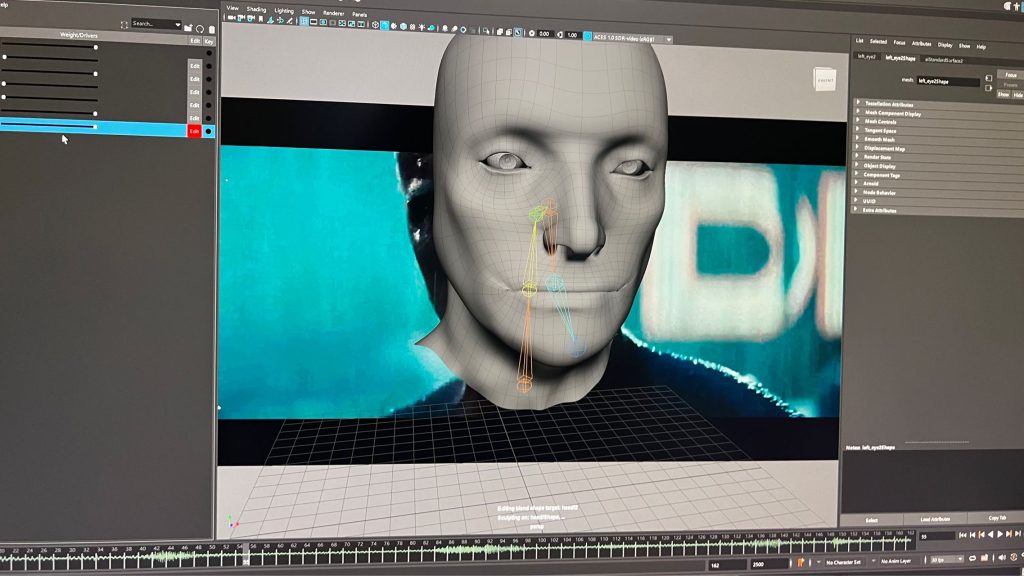Open the viewport View menu

coord(232,8)
